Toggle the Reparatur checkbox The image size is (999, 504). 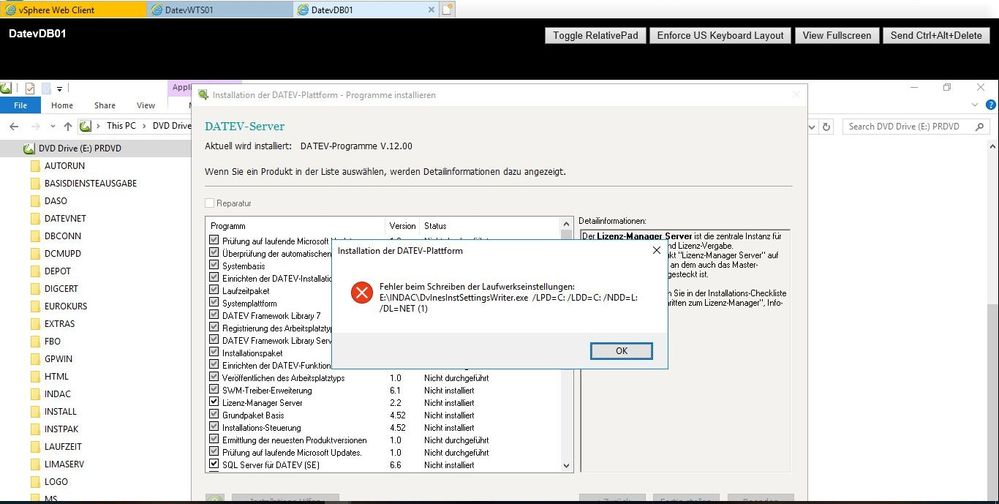pos(210,203)
